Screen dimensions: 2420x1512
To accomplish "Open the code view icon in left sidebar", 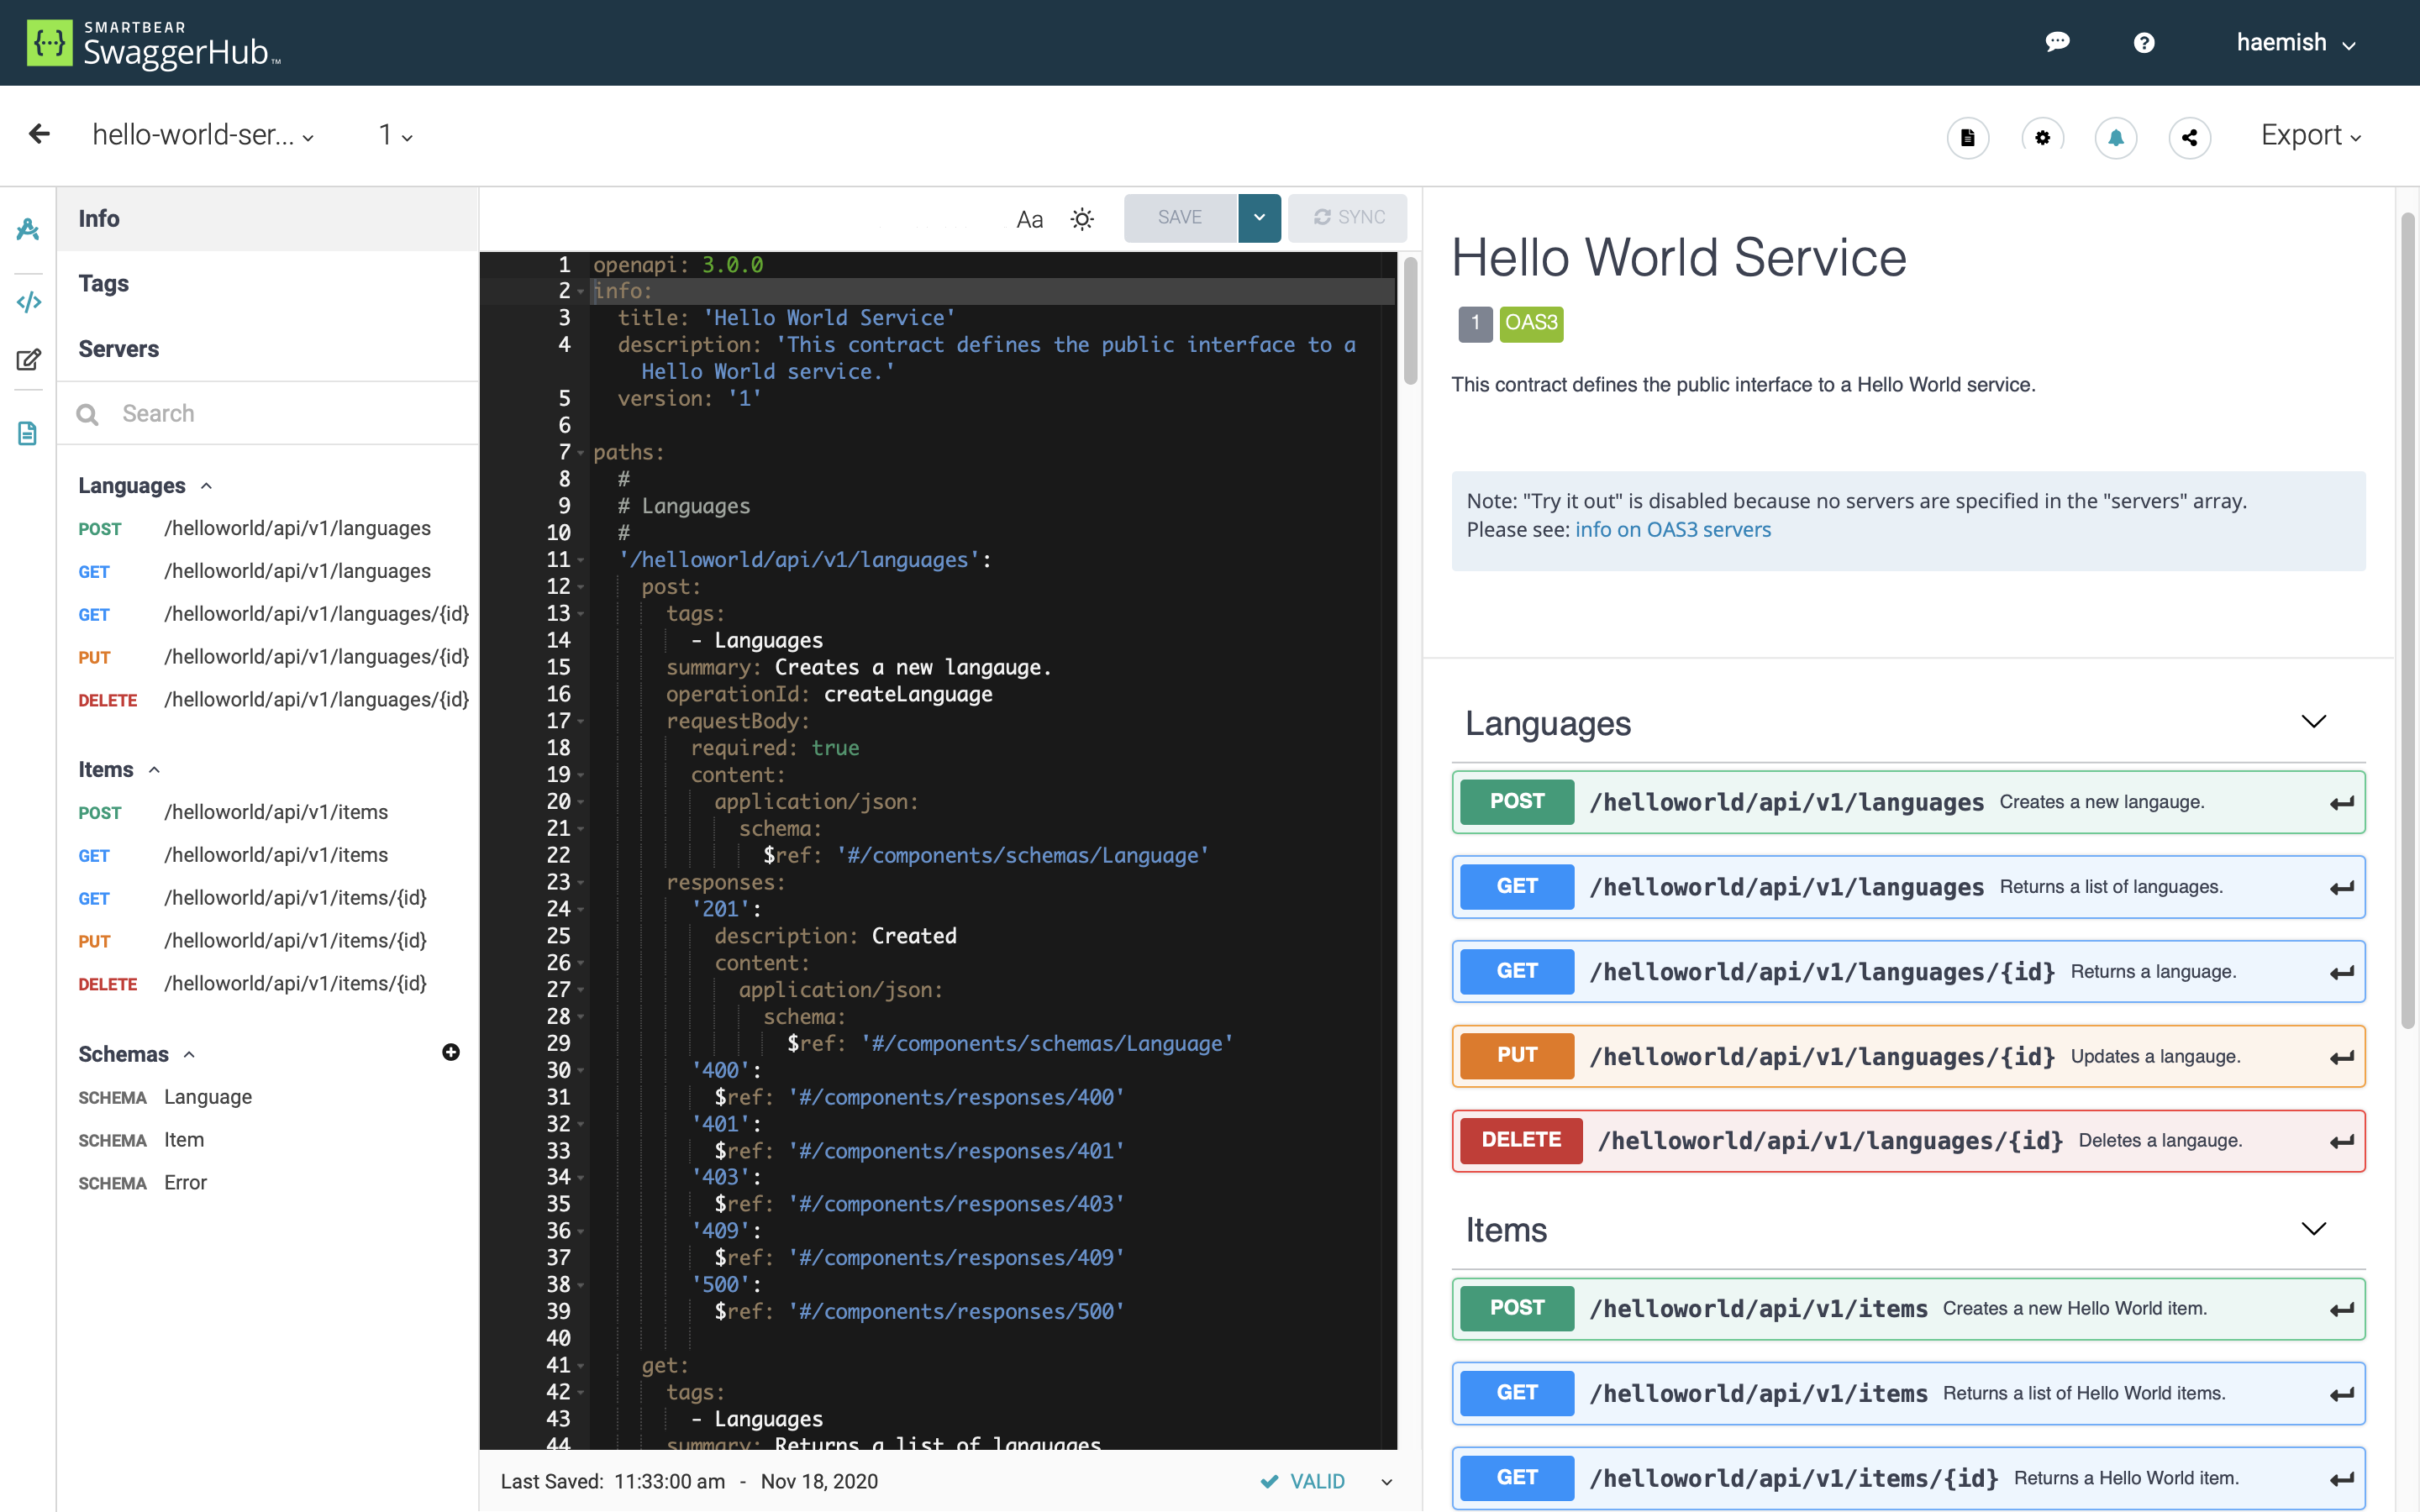I will pyautogui.click(x=28, y=301).
